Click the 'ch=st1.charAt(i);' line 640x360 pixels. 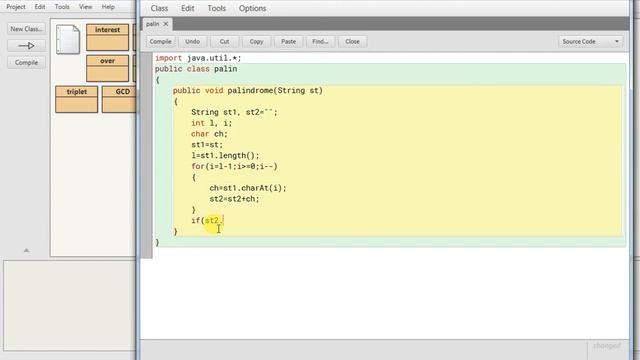coord(248,188)
